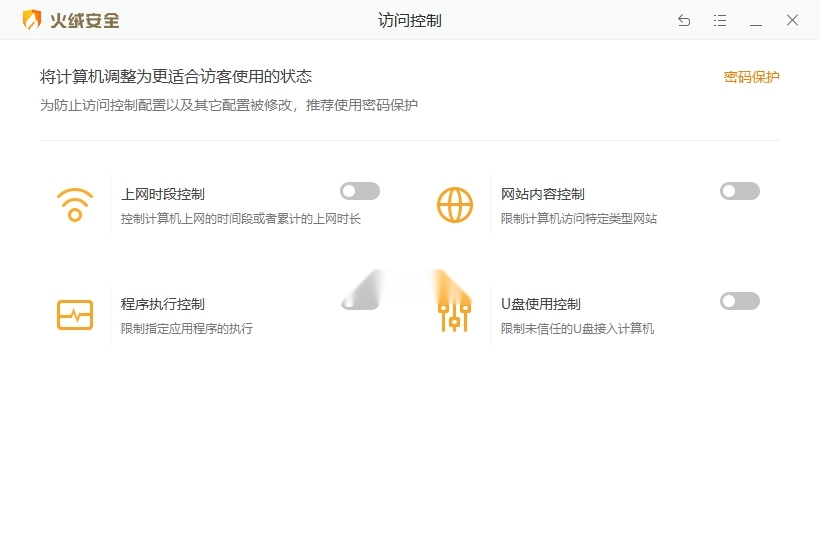
Task: Open the main menu list icon
Action: pyautogui.click(x=720, y=20)
